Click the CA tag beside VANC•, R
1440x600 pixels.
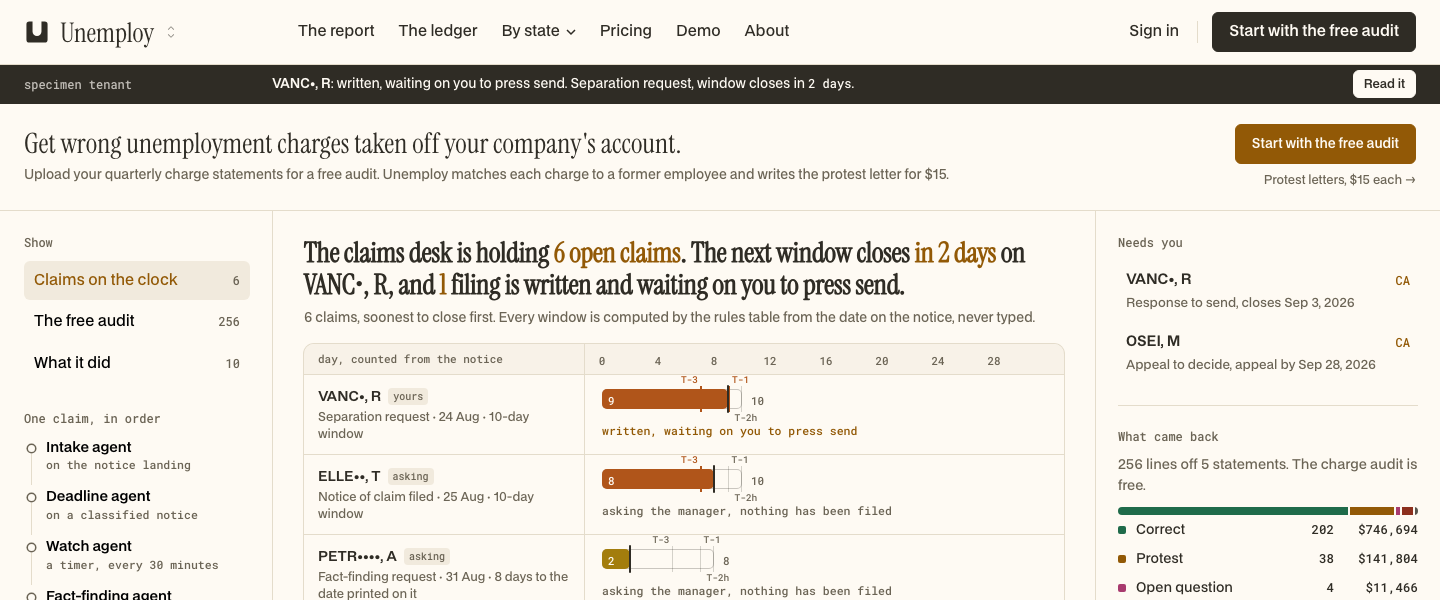(1402, 281)
